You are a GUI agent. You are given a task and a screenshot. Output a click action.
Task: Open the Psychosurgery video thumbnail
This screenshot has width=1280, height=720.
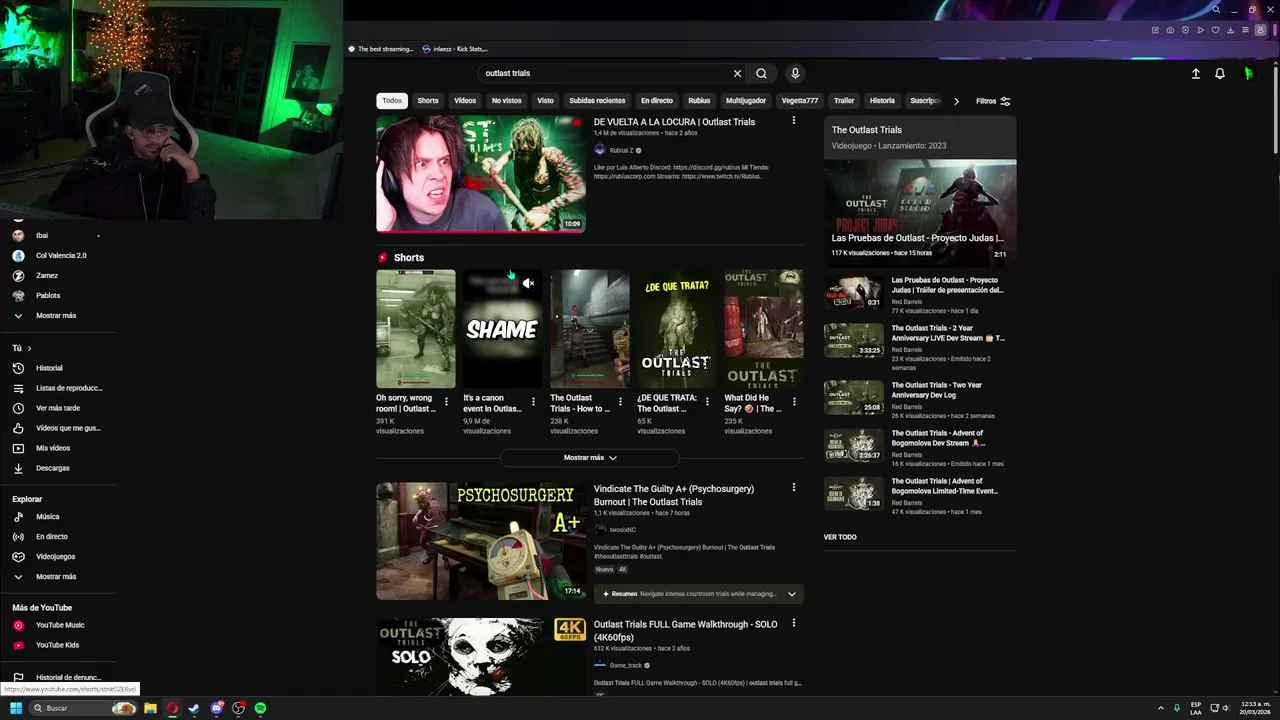(480, 541)
